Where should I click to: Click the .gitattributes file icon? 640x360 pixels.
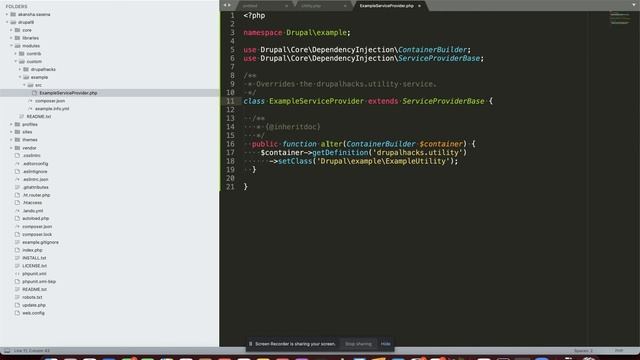click(17, 187)
